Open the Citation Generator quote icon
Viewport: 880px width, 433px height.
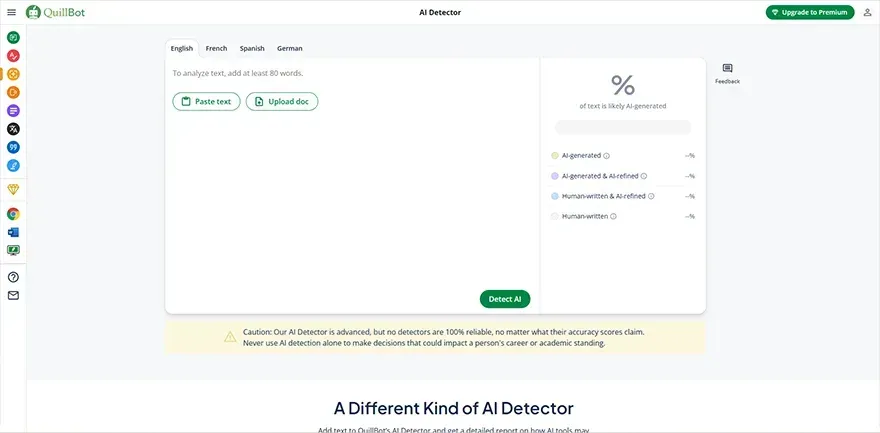point(13,147)
